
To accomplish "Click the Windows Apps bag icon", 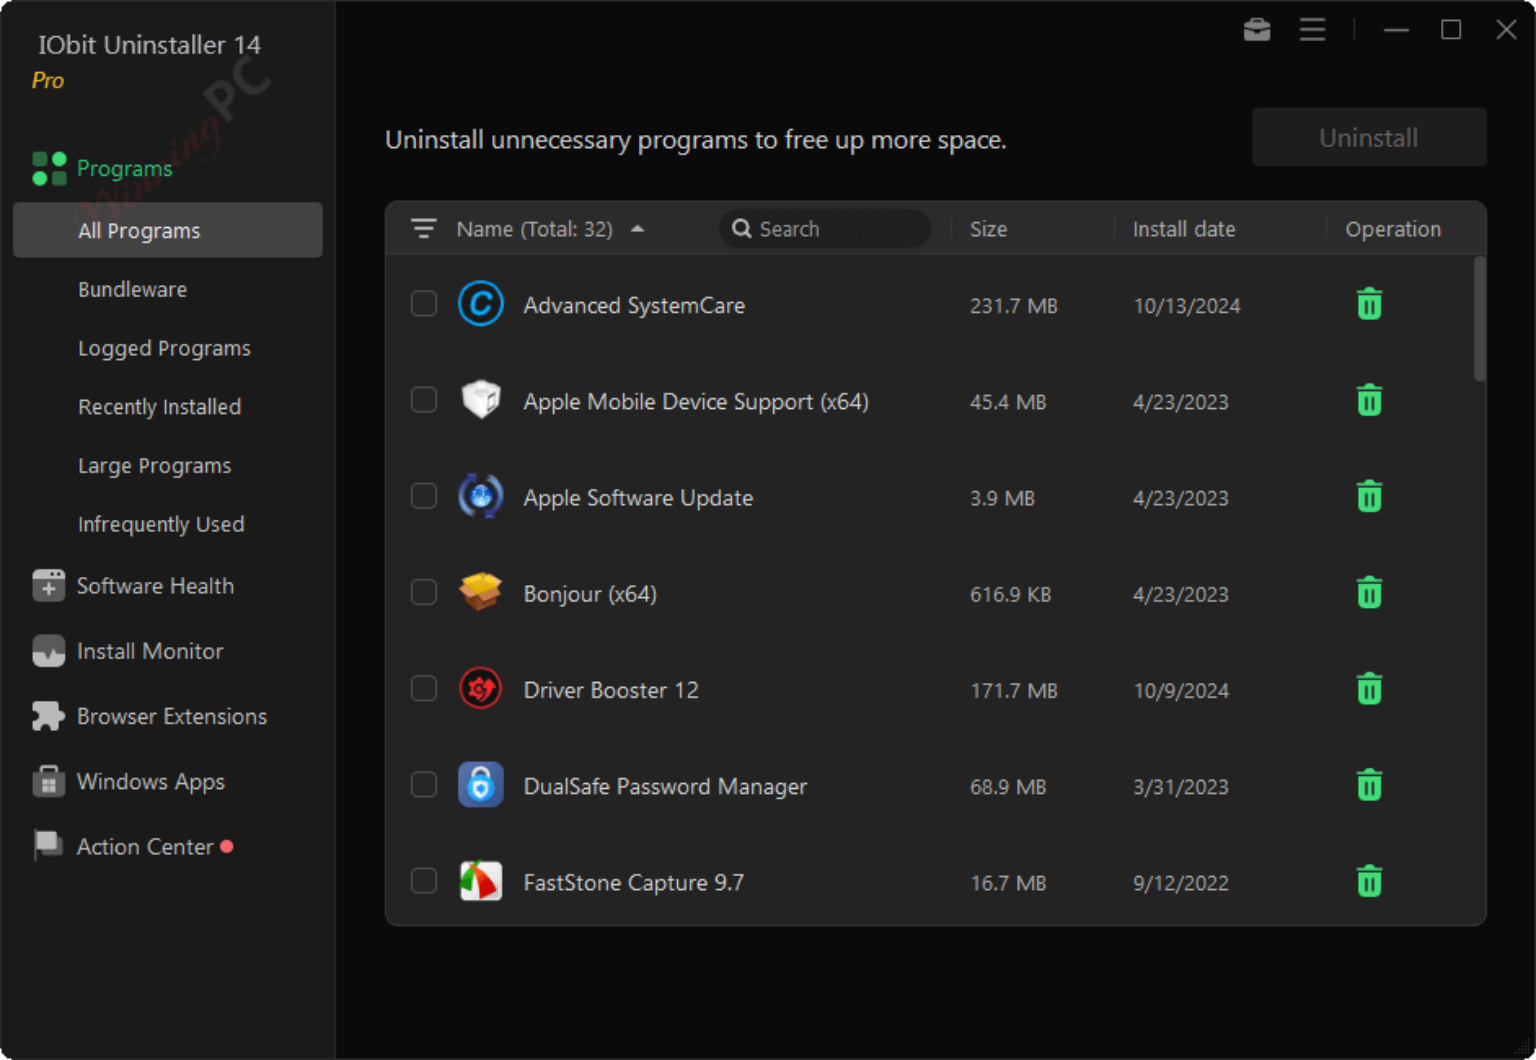I will pos(48,781).
